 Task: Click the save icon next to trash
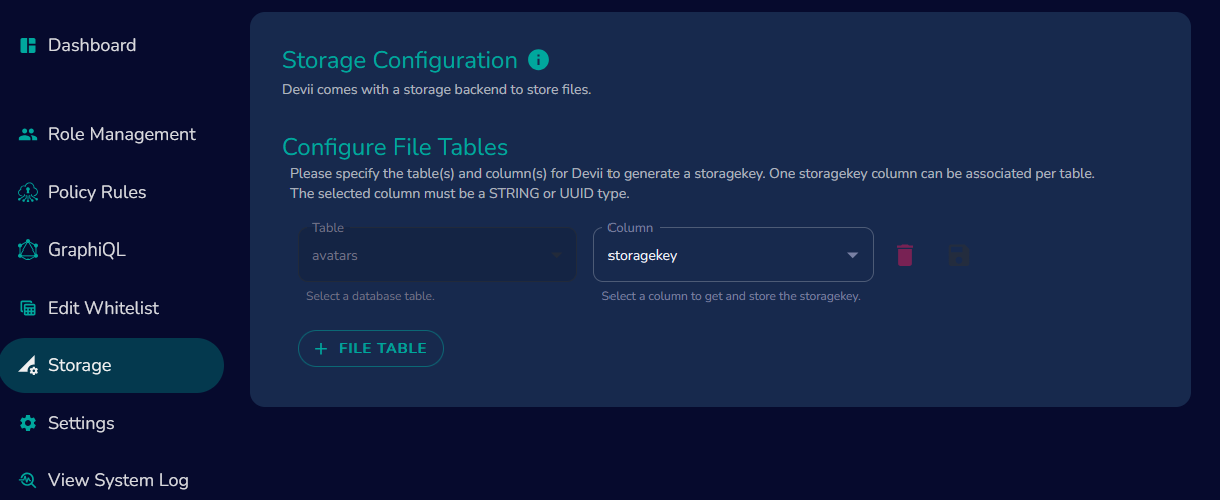coord(959,255)
